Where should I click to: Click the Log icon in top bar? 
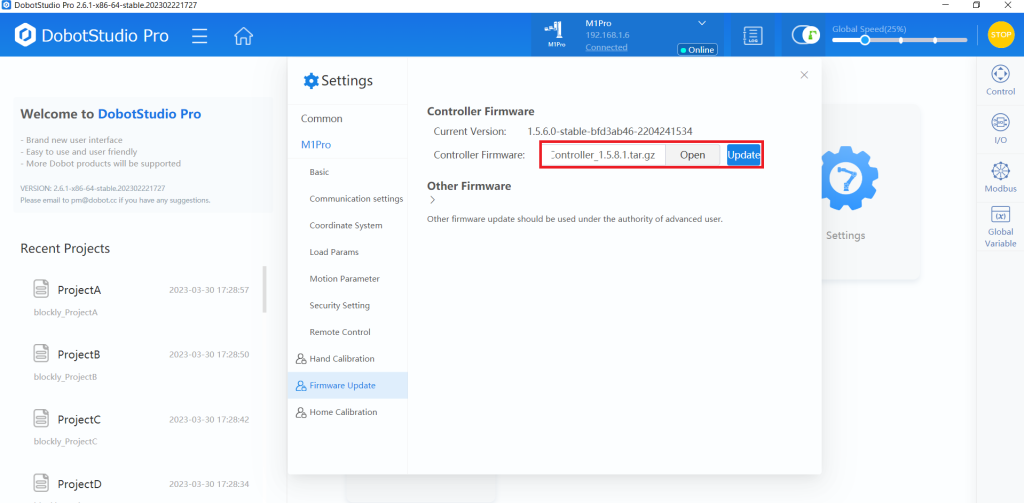click(x=753, y=36)
